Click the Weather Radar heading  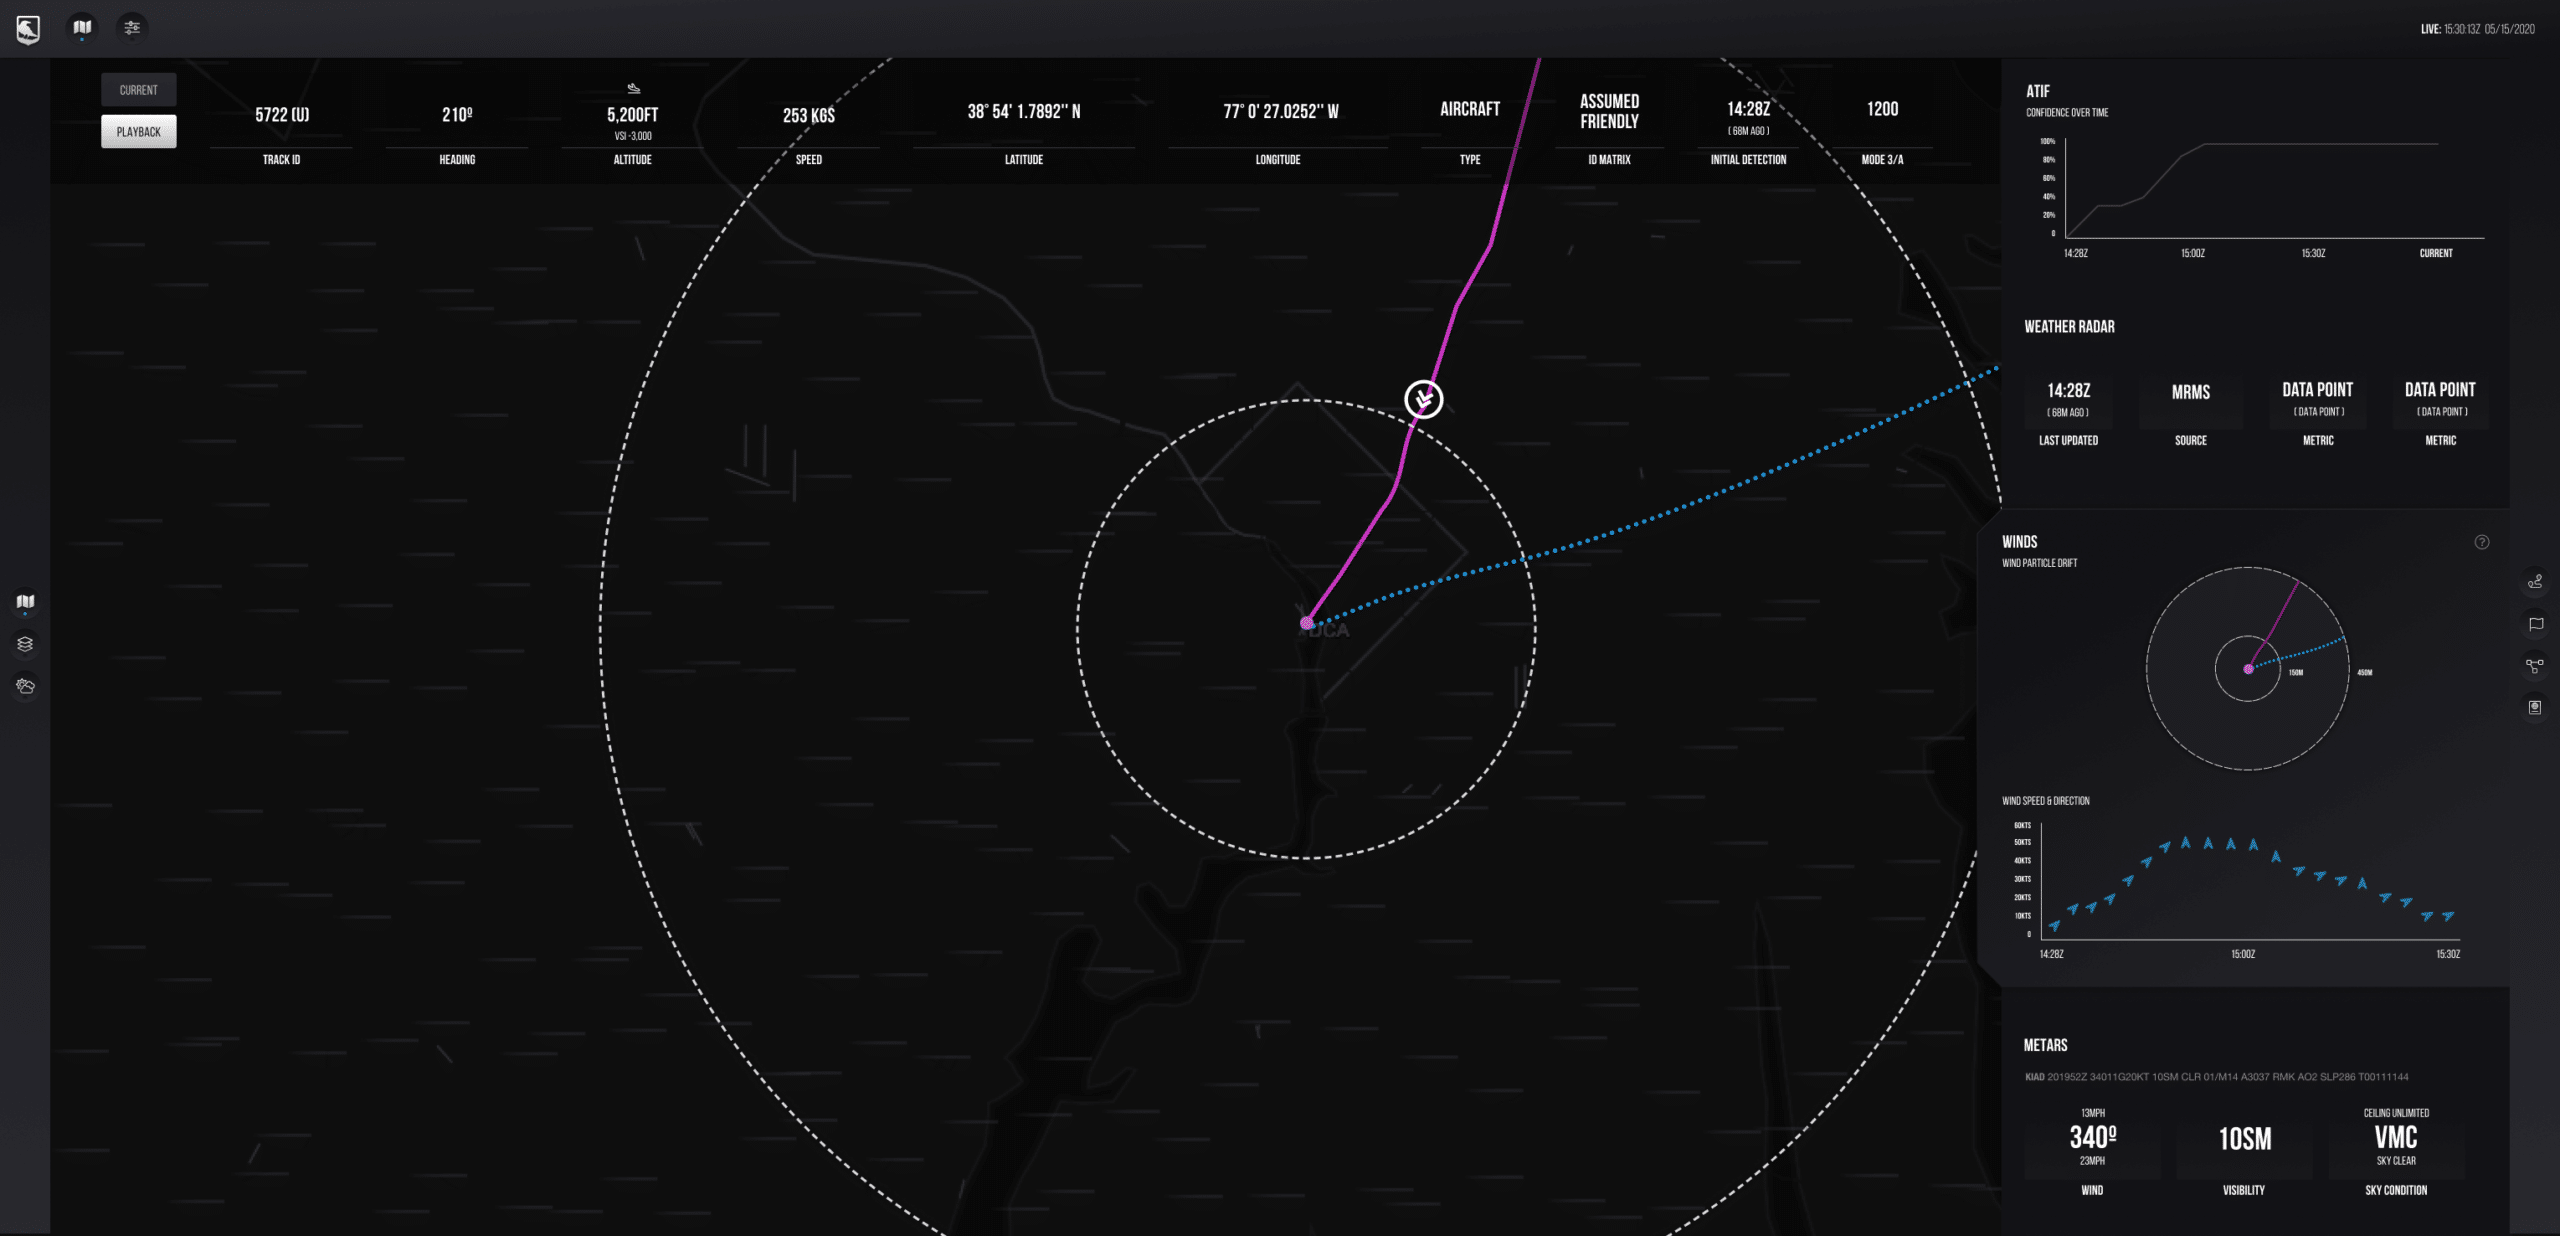click(x=2070, y=327)
